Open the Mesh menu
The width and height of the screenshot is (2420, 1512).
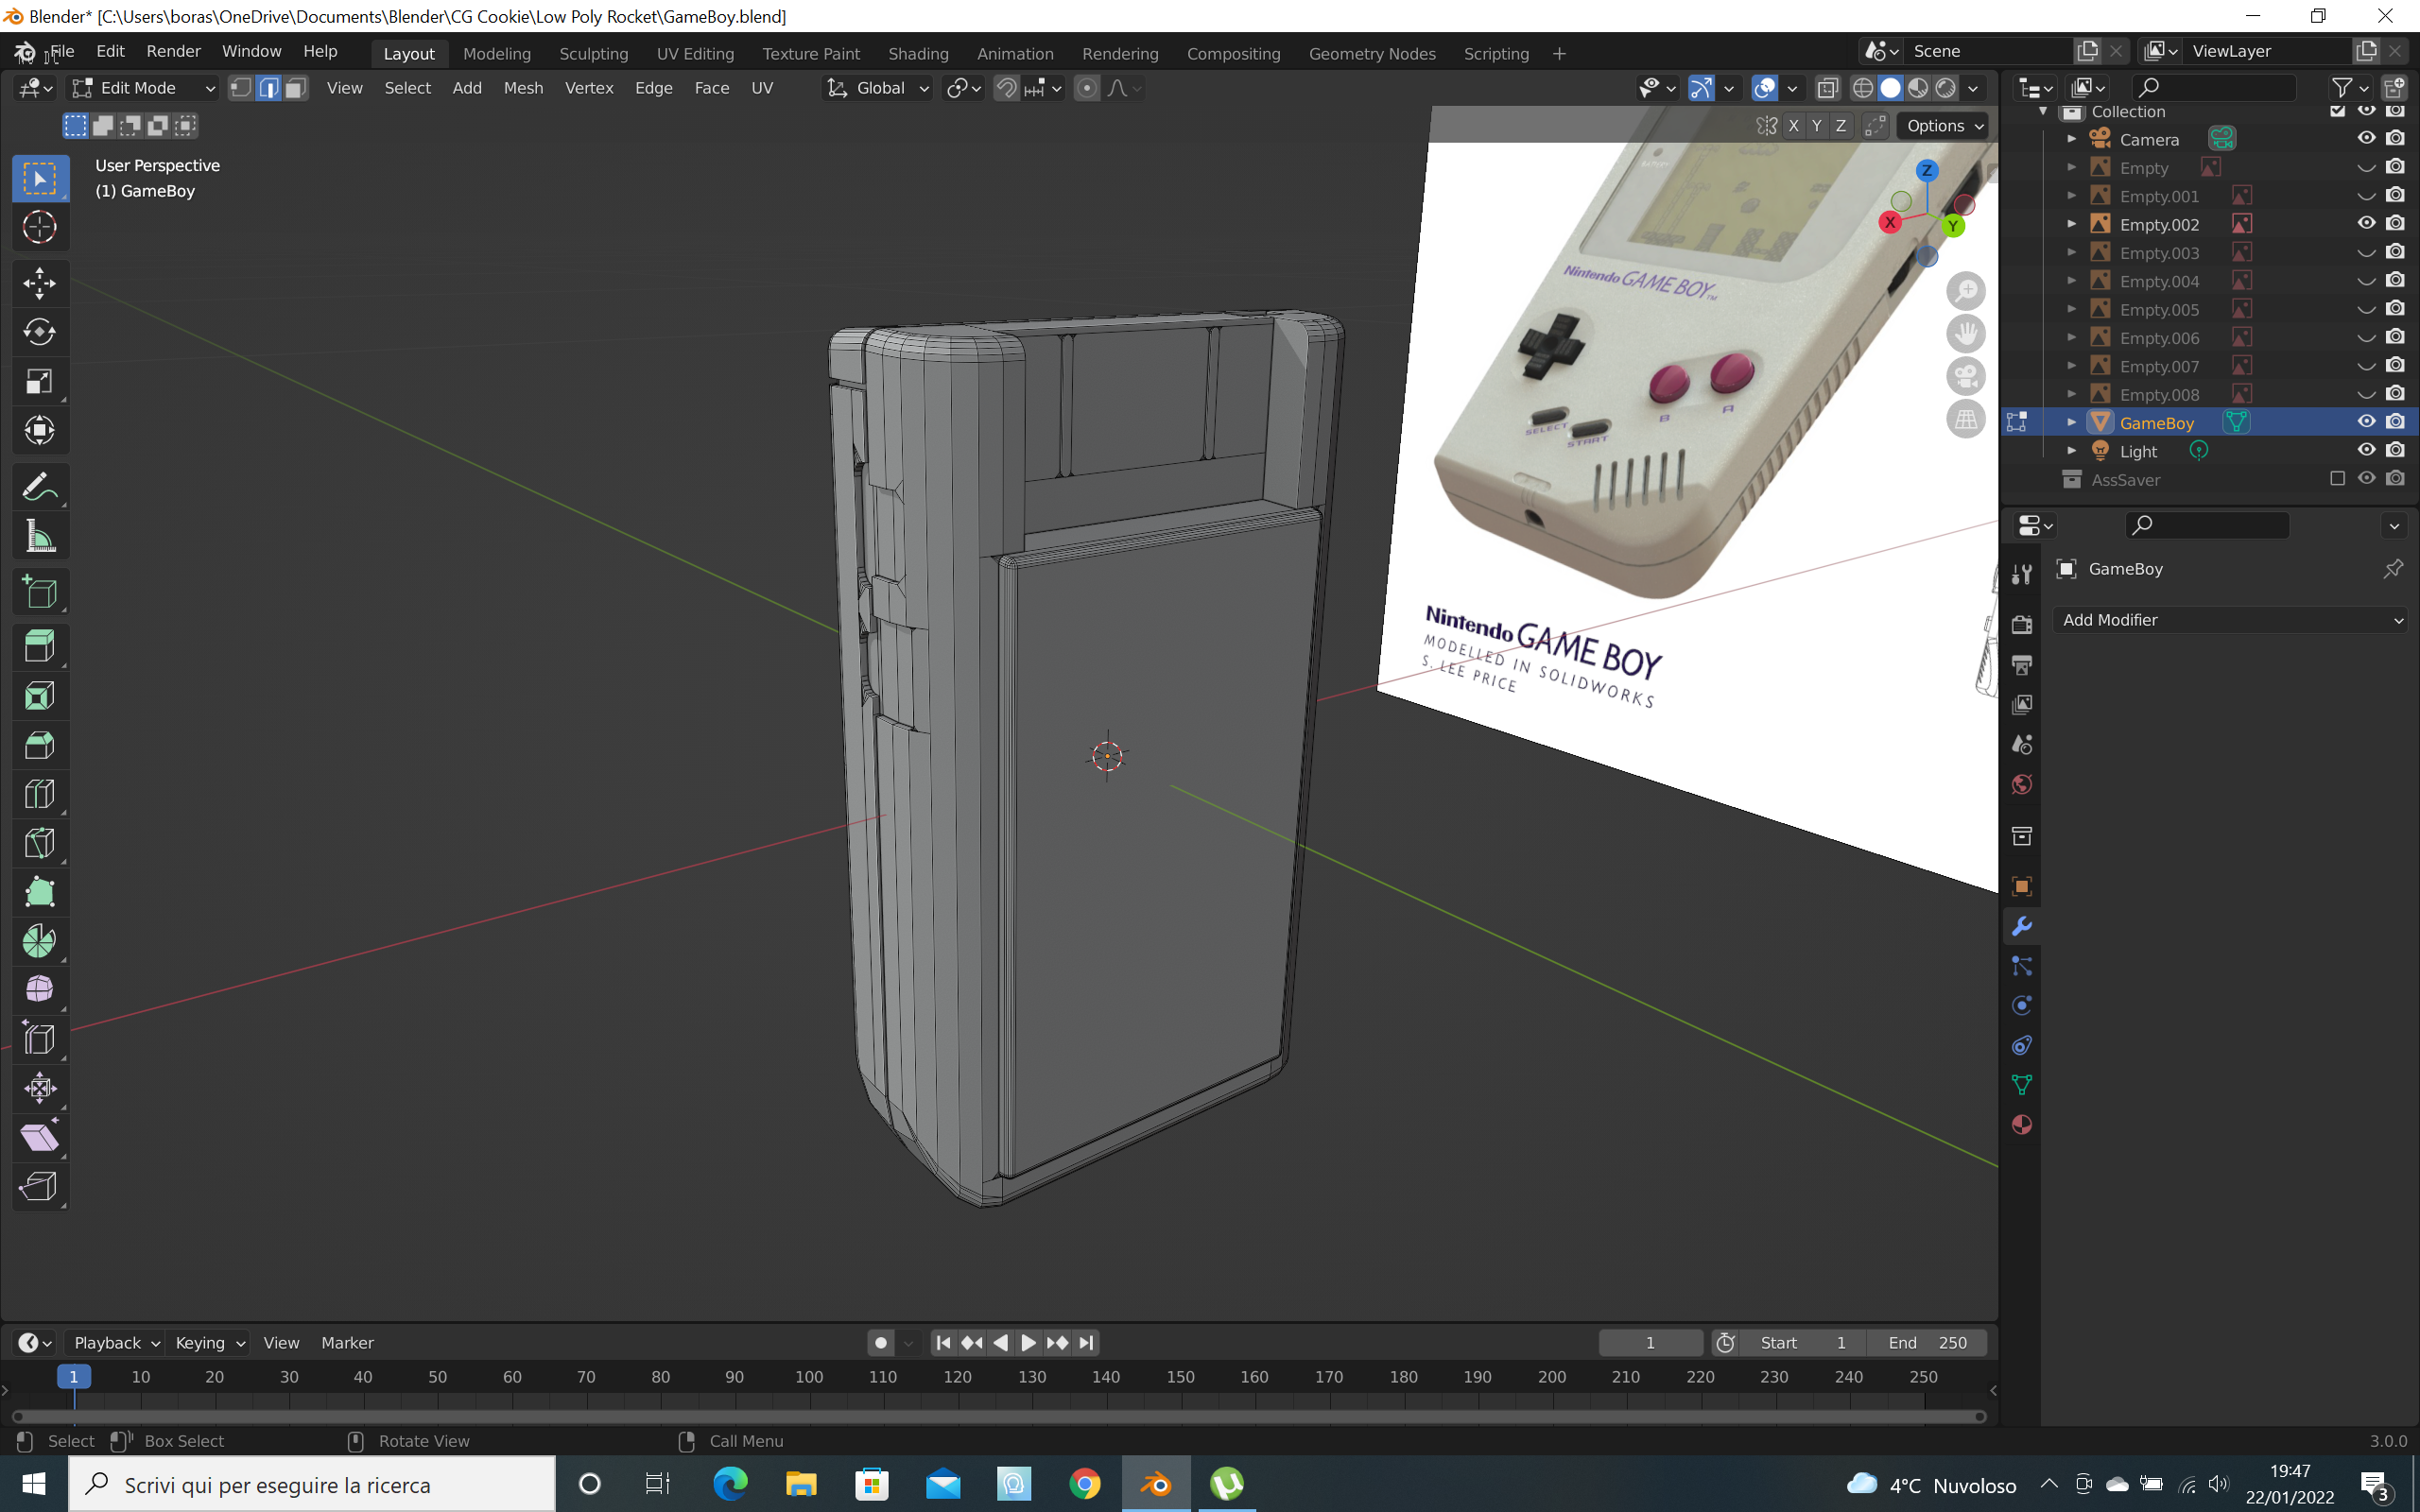click(x=523, y=88)
